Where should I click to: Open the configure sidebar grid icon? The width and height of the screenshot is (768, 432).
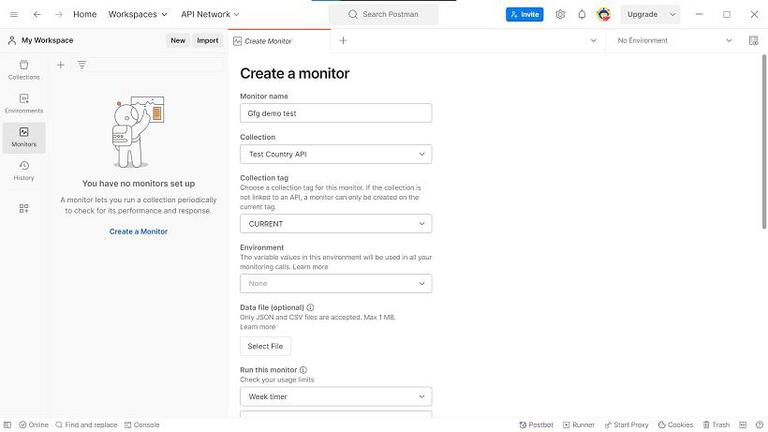24,209
